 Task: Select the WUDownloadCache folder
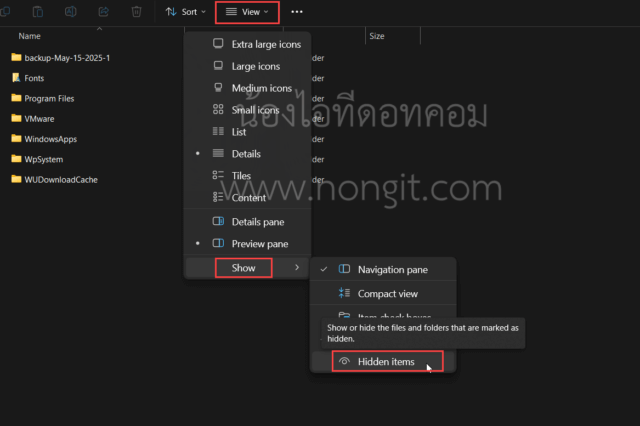coord(54,180)
